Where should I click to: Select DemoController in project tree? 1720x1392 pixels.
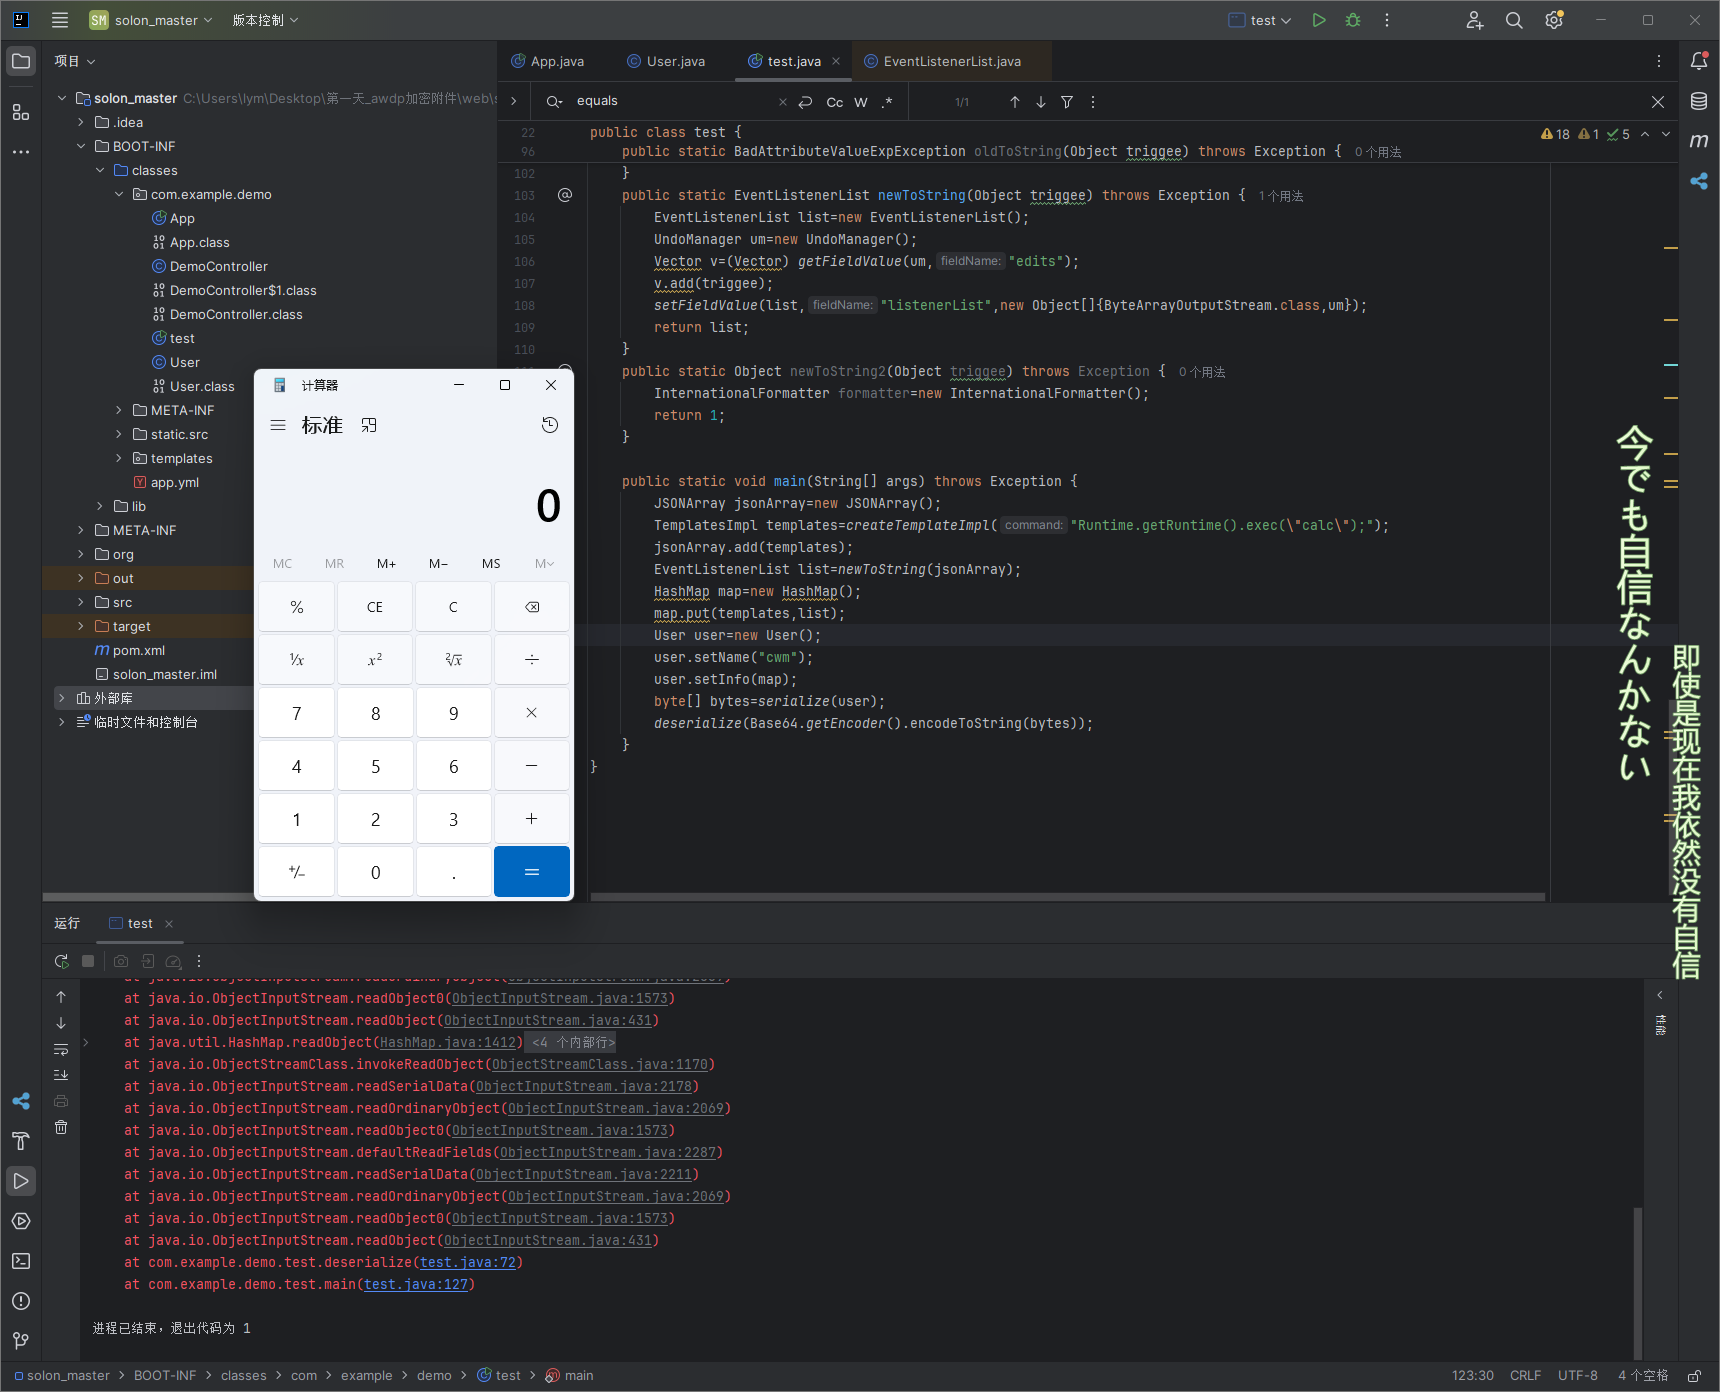(x=218, y=266)
